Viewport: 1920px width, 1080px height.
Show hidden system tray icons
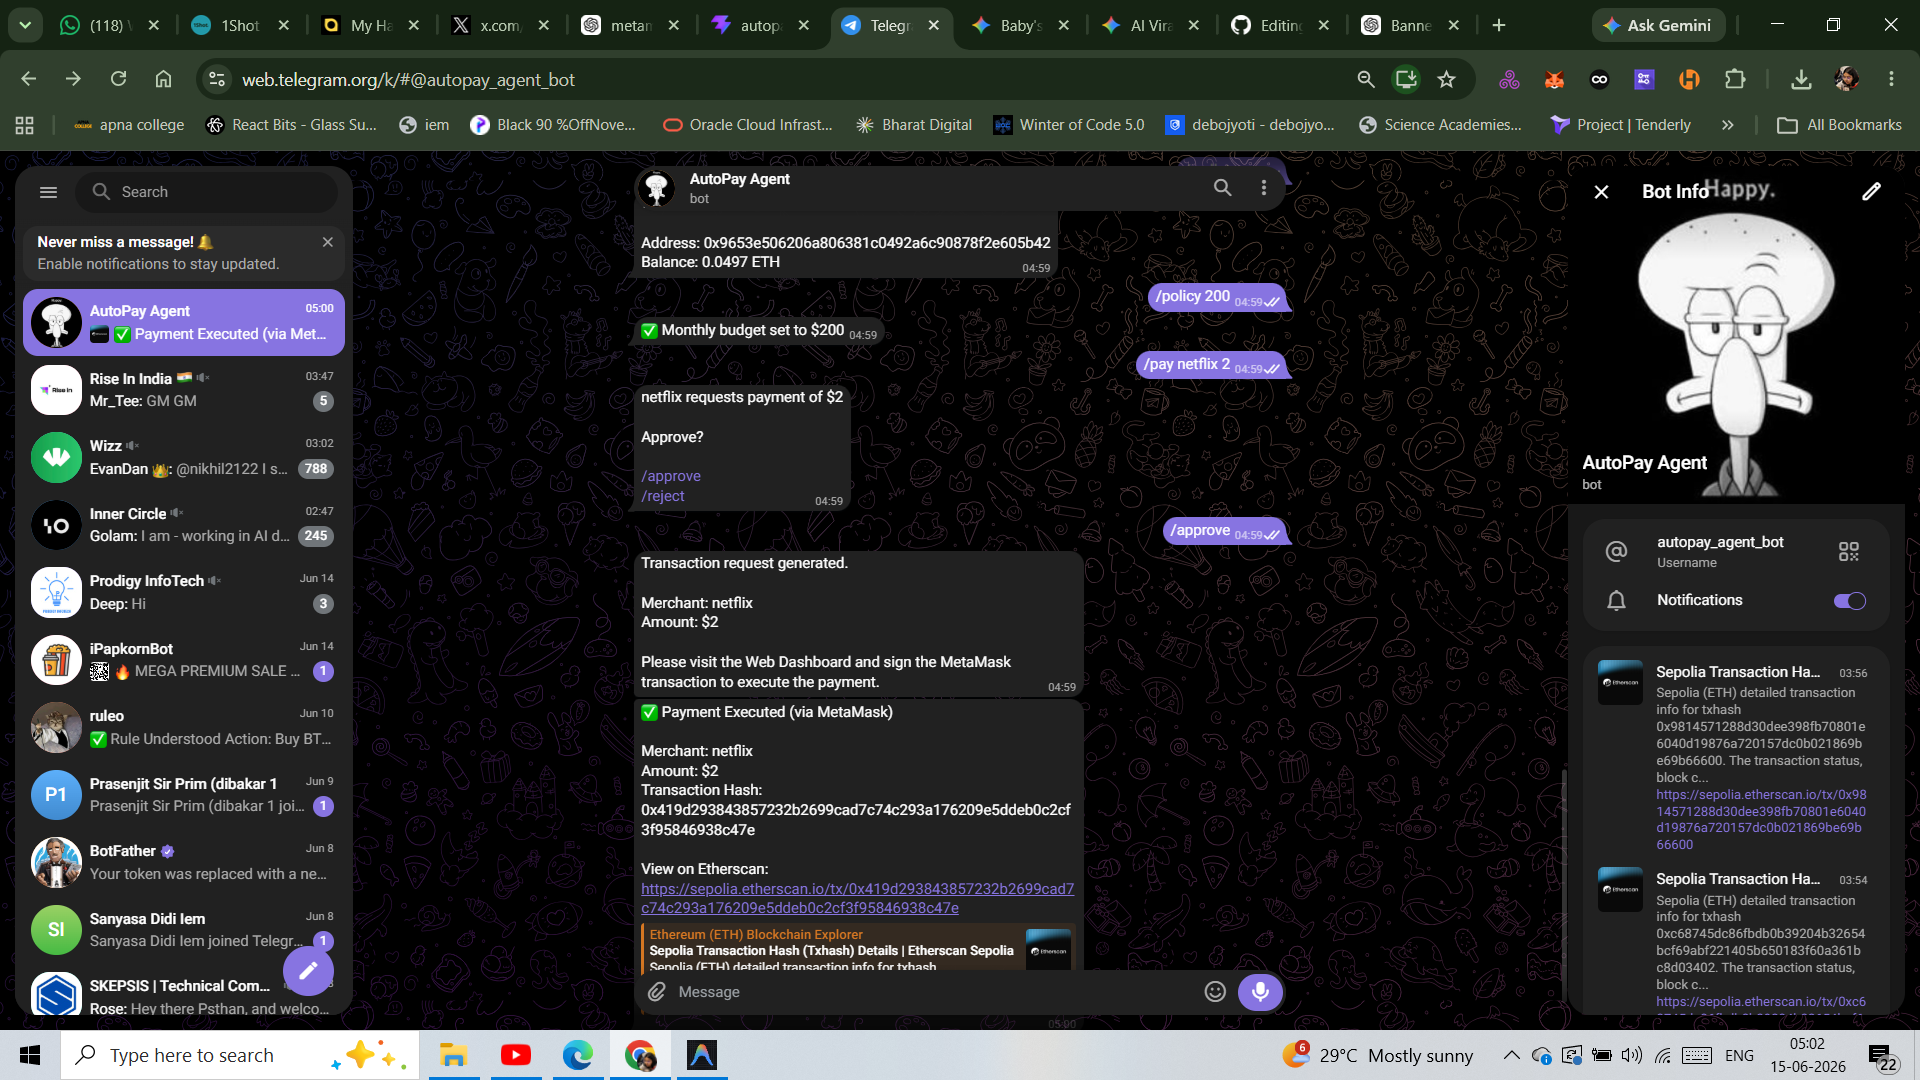pyautogui.click(x=1511, y=1055)
